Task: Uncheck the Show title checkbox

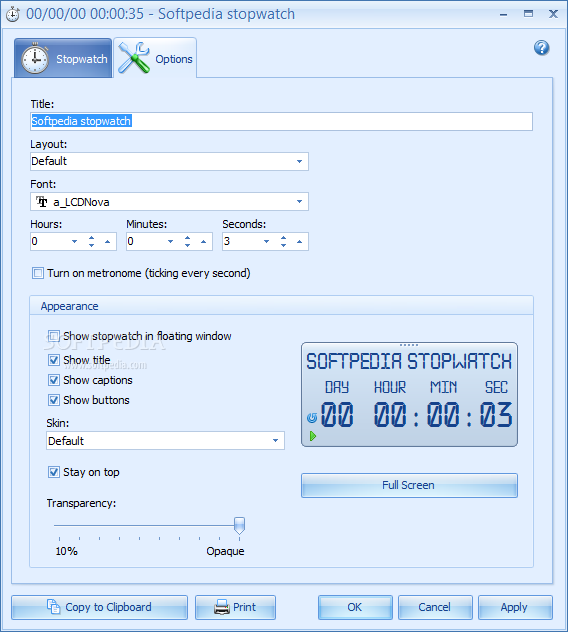Action: click(54, 360)
